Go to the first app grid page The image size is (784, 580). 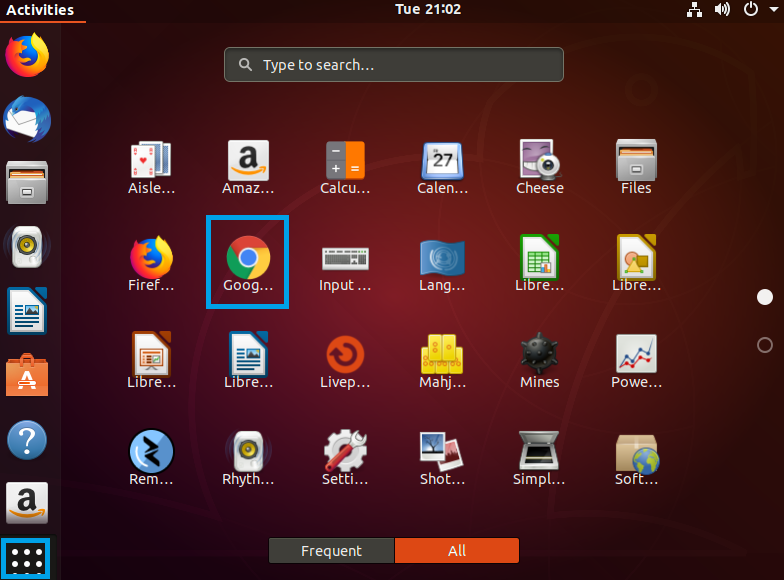pyautogui.click(x=764, y=297)
